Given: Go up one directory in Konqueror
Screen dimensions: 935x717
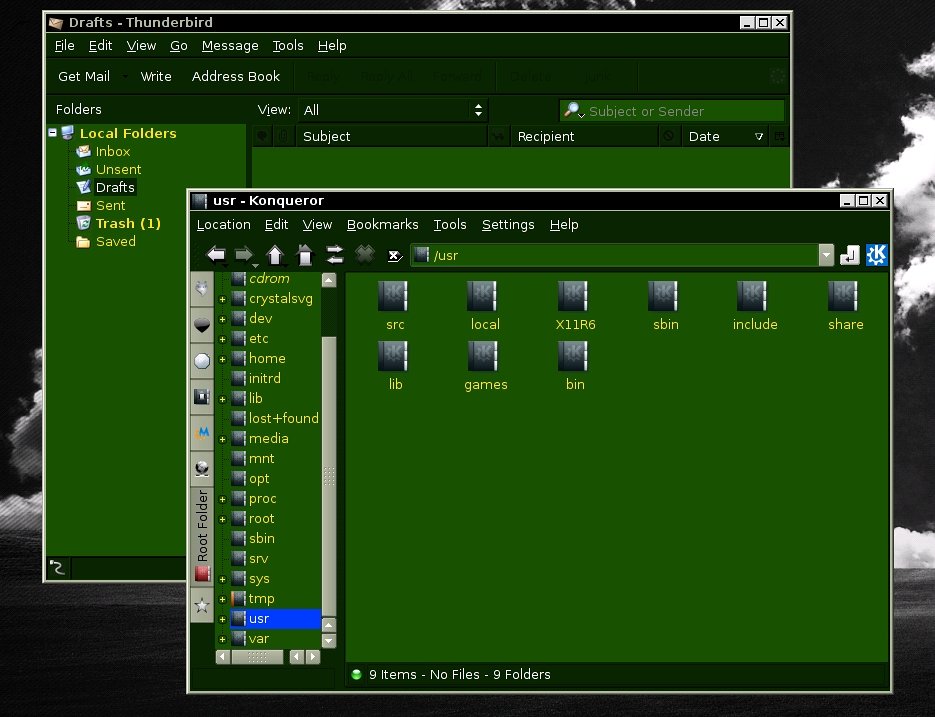Looking at the screenshot, I should [275, 255].
